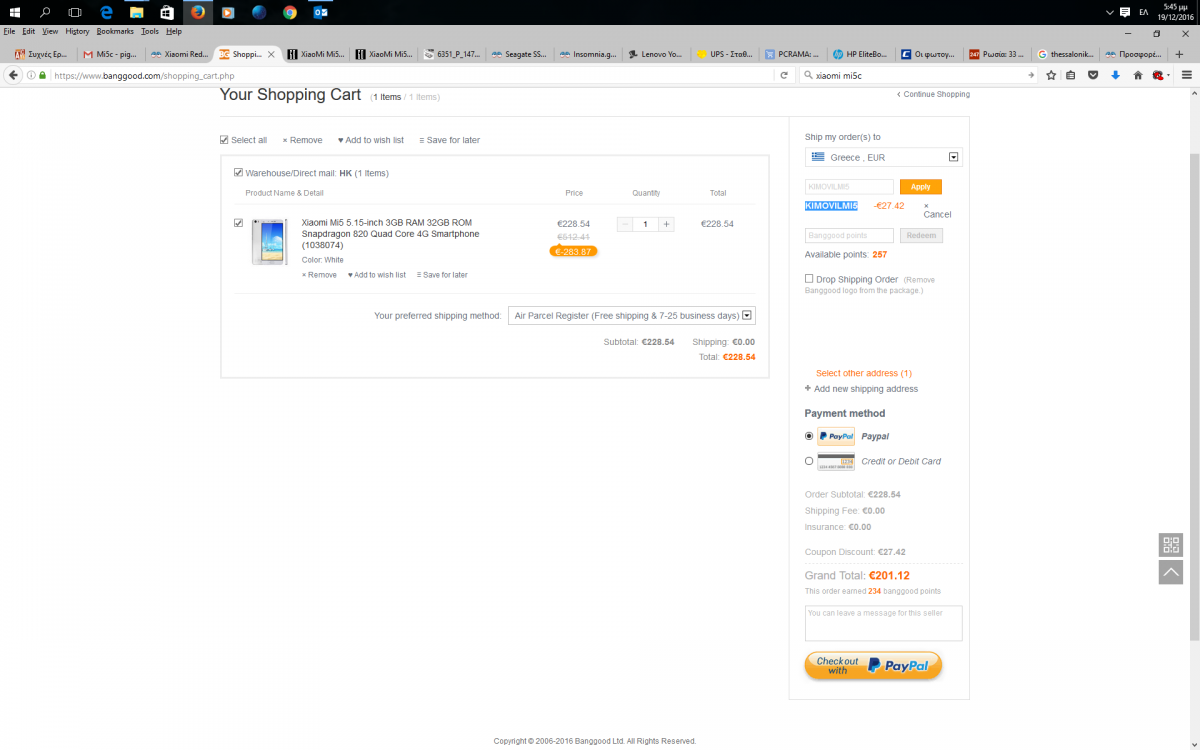This screenshot has width=1200, height=750.
Task: Click the Xiaomi Mi5 product thumbnail
Action: [x=270, y=242]
